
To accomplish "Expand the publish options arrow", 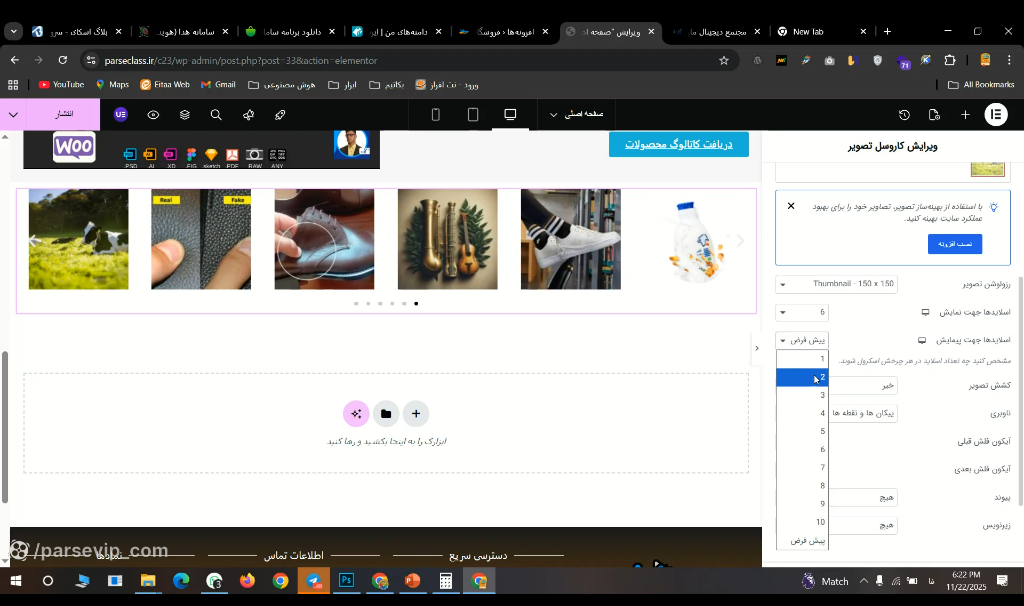I will pyautogui.click(x=13, y=114).
